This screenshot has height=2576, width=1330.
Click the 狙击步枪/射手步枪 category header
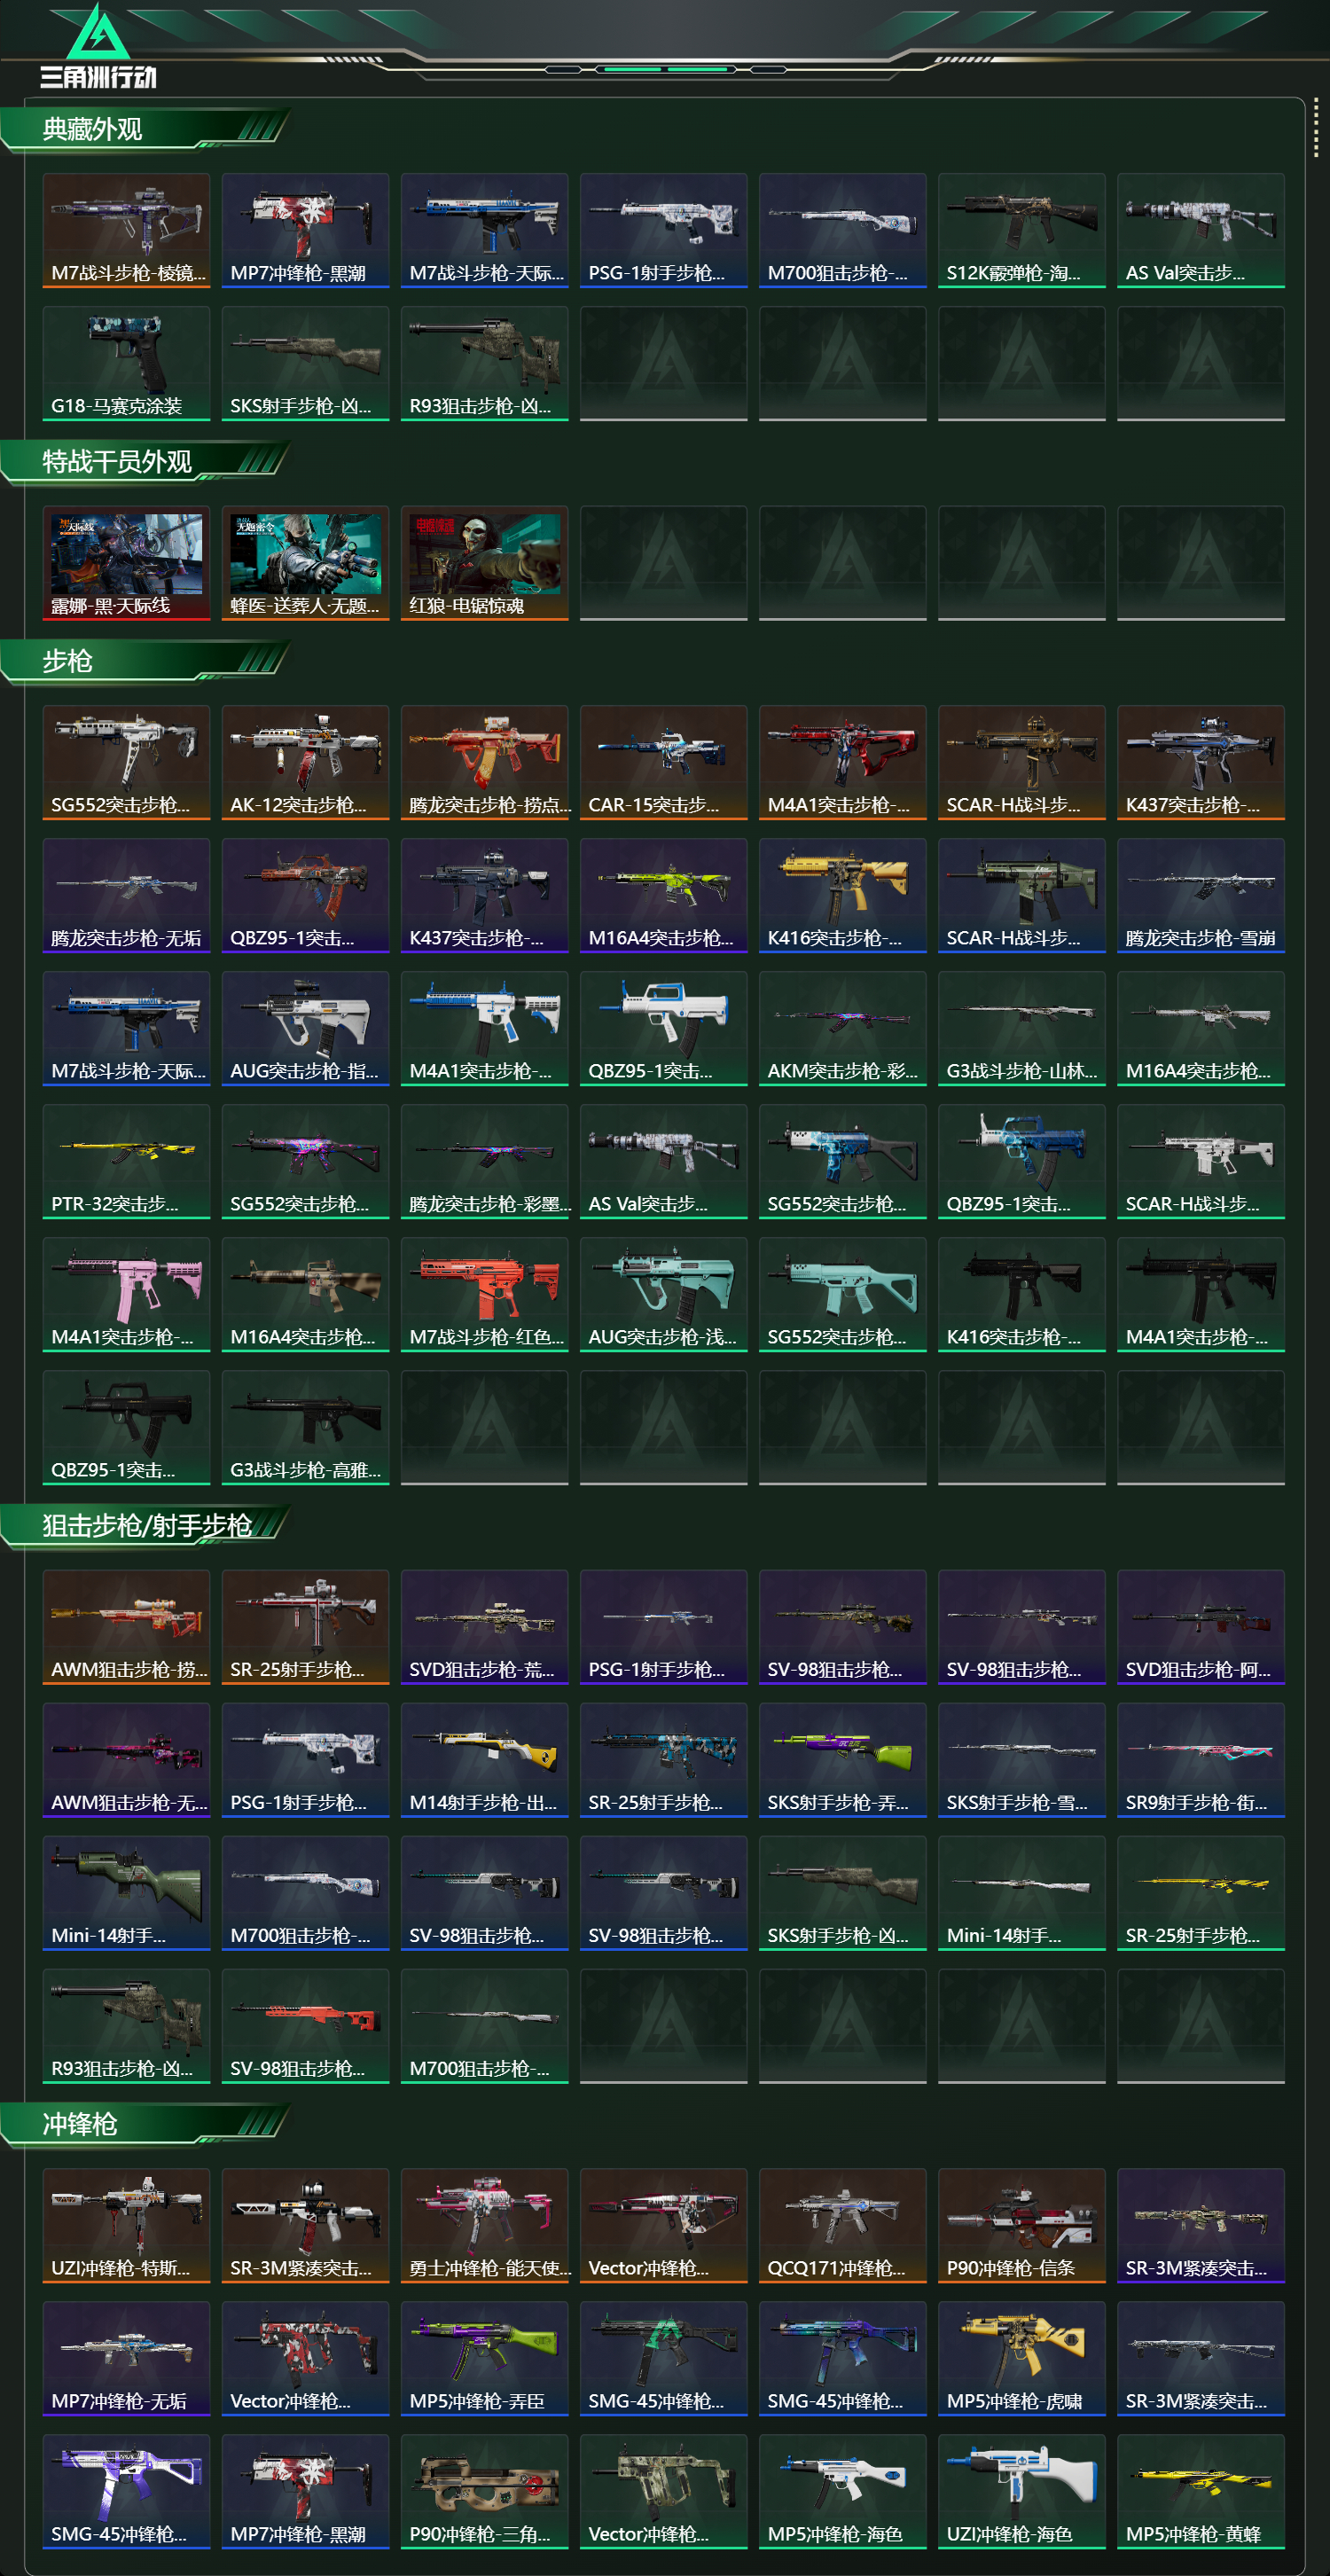point(145,1526)
